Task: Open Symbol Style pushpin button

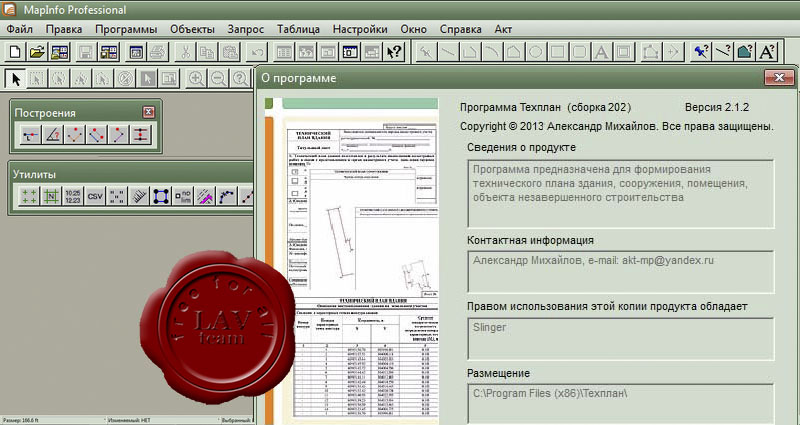Action: 702,52
